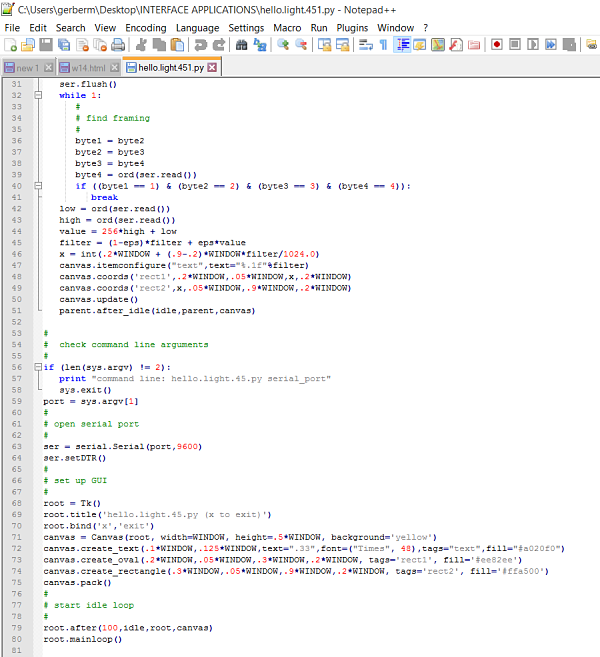Click the 'root.mainloop()' code line
Image resolution: width=600 pixels, height=657 pixels.
point(83,639)
